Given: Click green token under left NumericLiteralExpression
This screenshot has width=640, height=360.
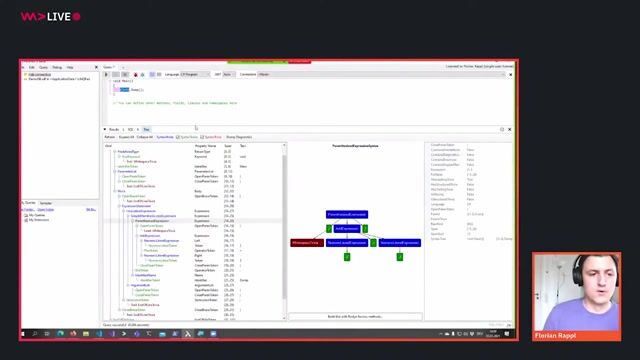Looking at the screenshot, I should pos(347,257).
